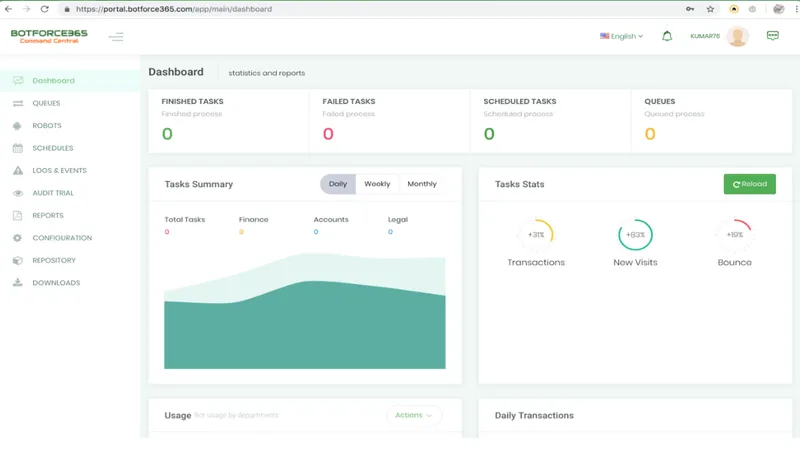800x449 pixels.
Task: Open the KUMAR76 user profile menu
Action: pos(719,36)
